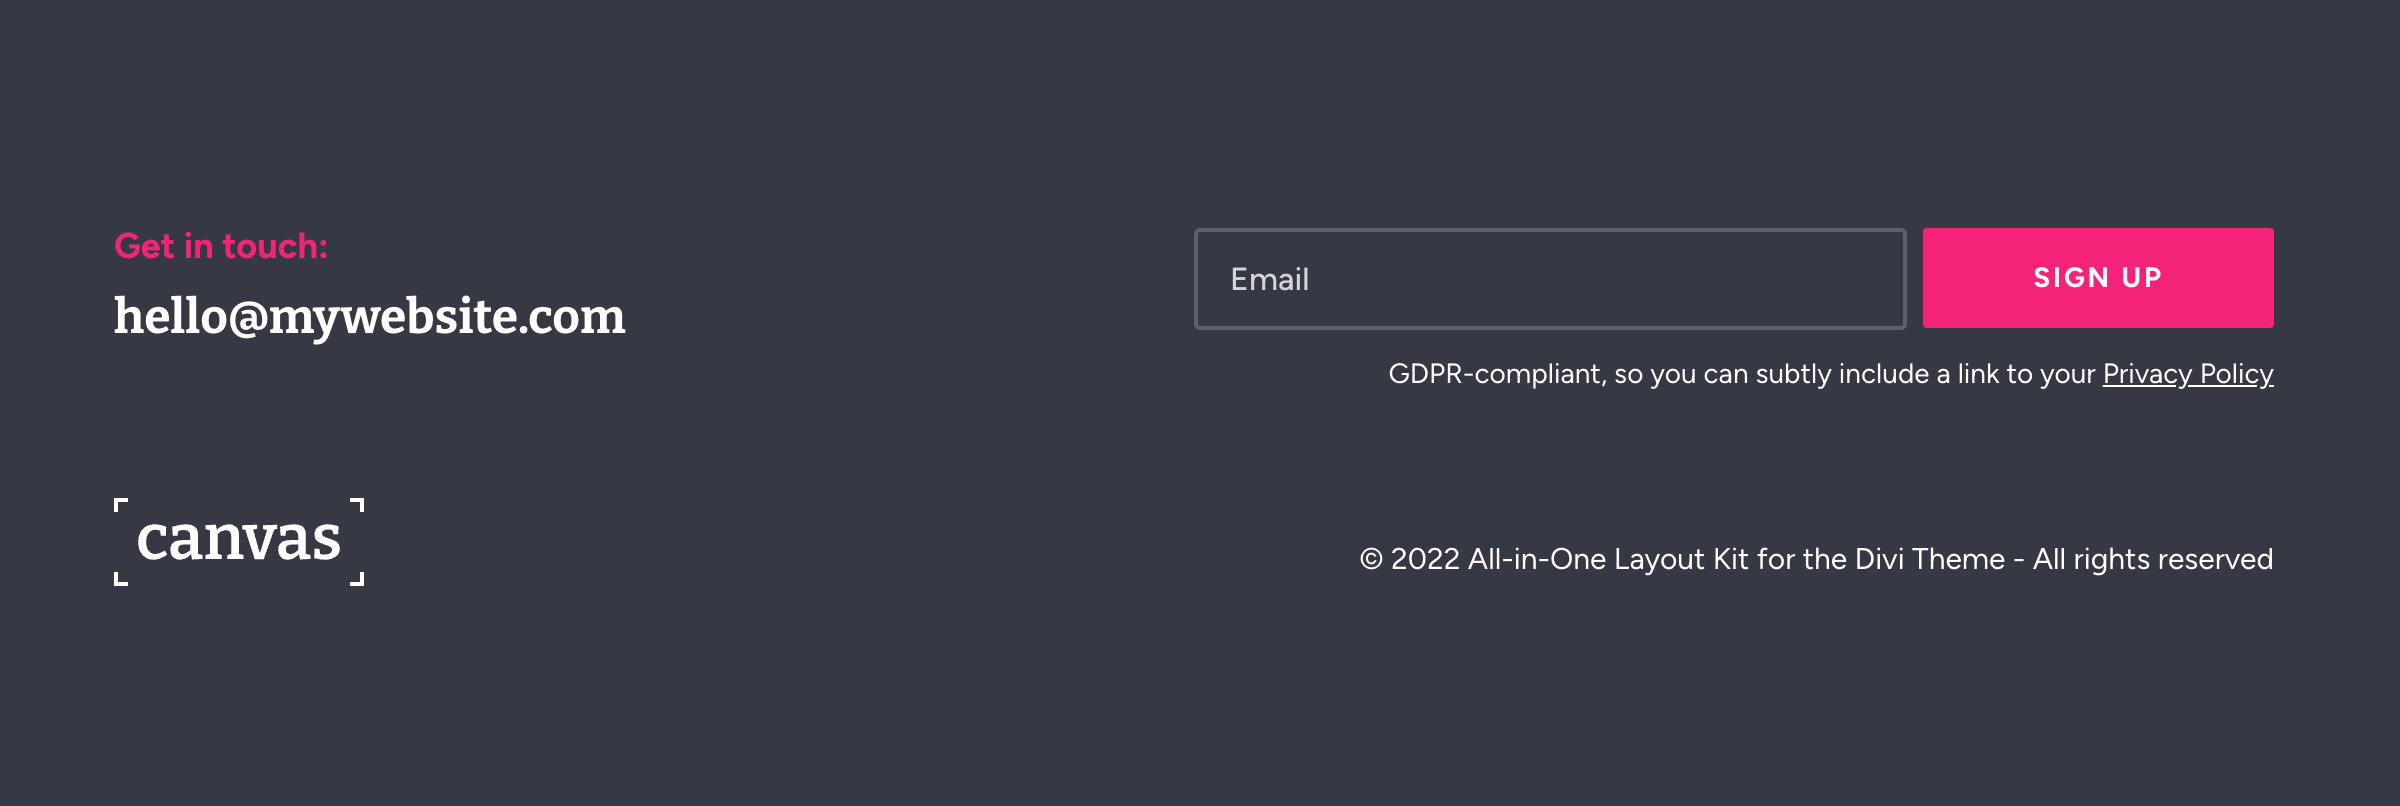Open the hello@mywebsite.com email link
Screen dimensions: 2400x806
370,317
